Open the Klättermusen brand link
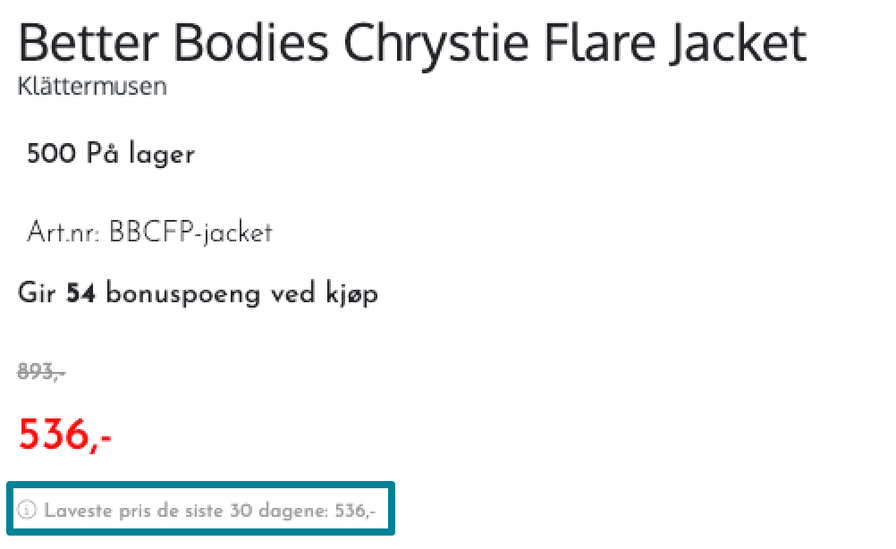Screen dimensions: 896x549 pos(92,87)
